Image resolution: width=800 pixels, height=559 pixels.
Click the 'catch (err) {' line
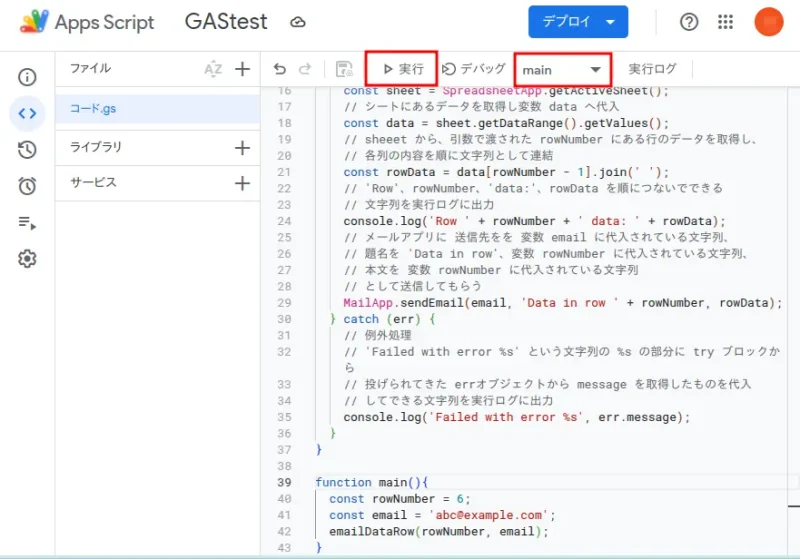coord(383,319)
